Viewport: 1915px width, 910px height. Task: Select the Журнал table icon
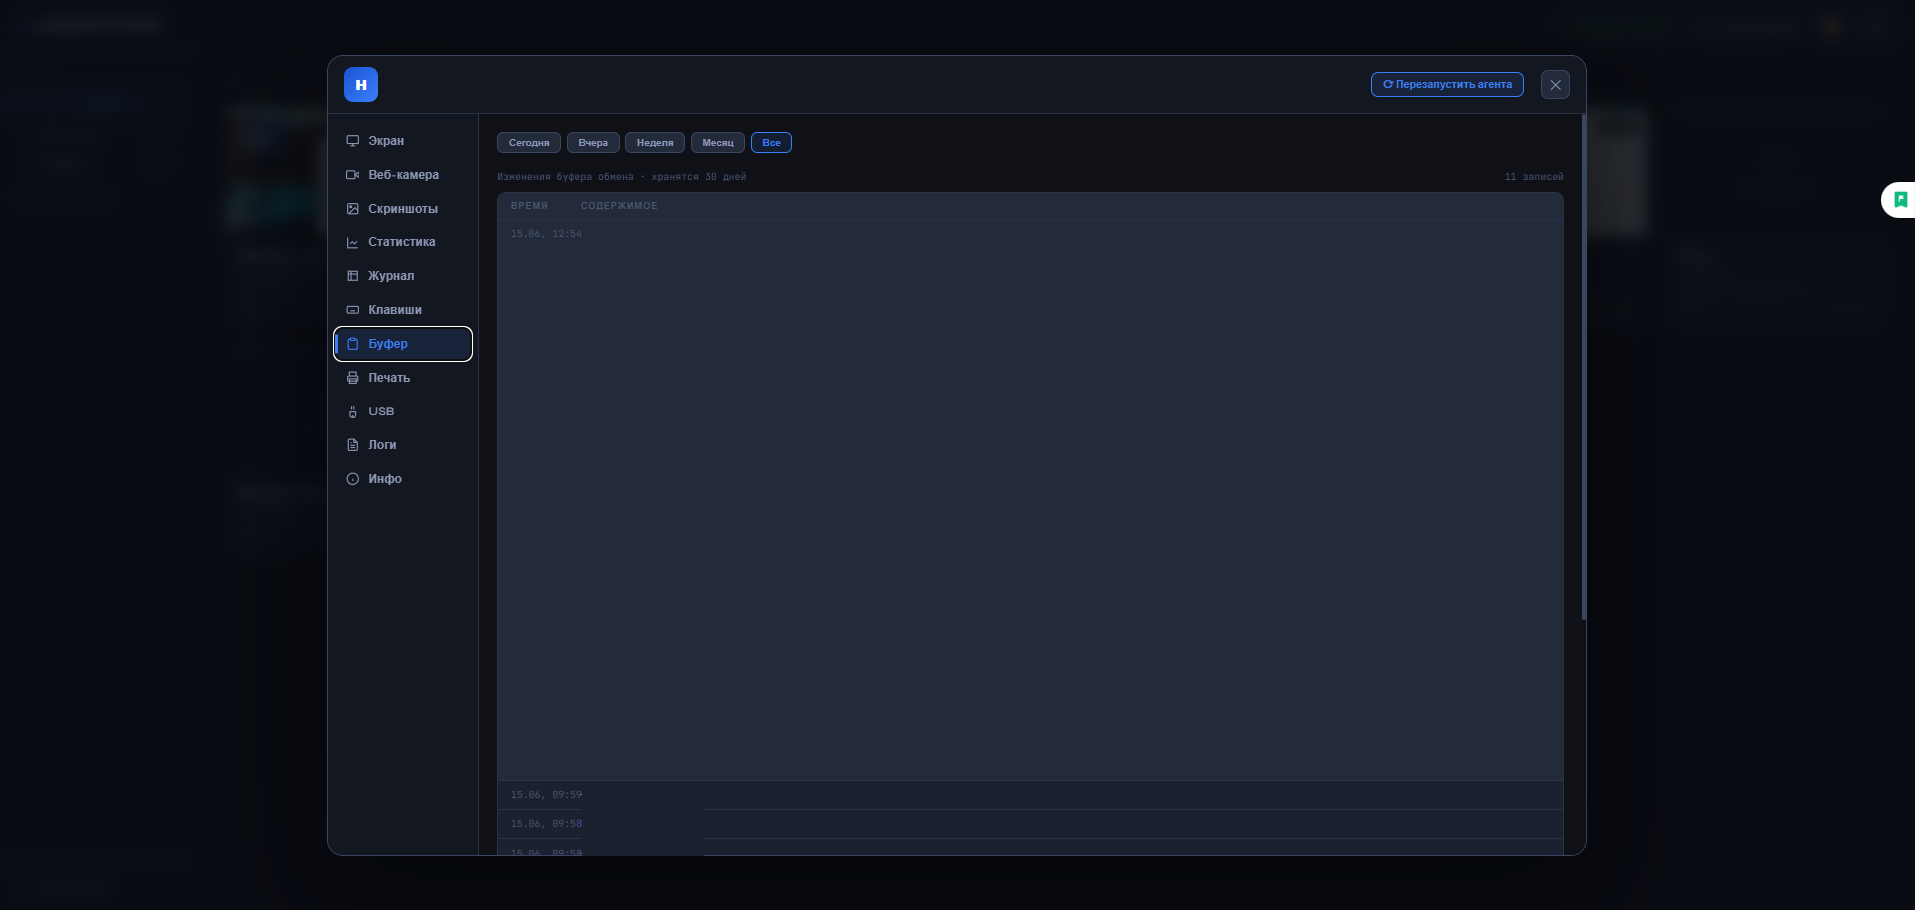[x=352, y=276]
